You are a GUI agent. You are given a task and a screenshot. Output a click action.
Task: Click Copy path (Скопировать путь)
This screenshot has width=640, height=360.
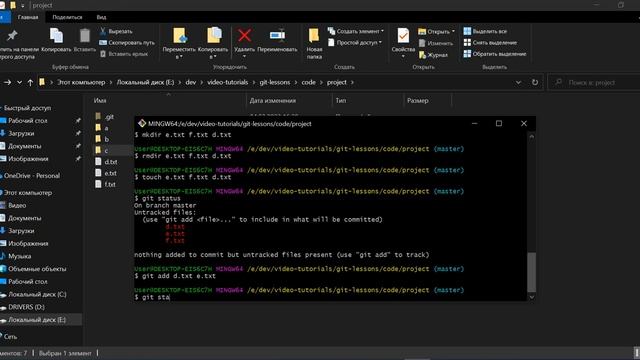click(127, 42)
